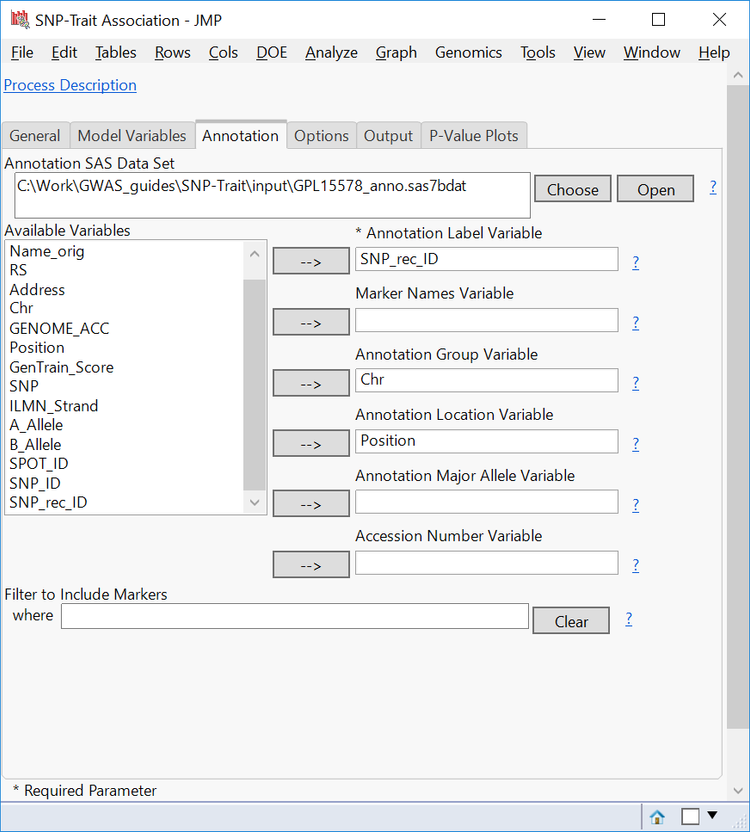This screenshot has width=750, height=832.
Task: Open the Edit menu
Action: click(x=64, y=53)
